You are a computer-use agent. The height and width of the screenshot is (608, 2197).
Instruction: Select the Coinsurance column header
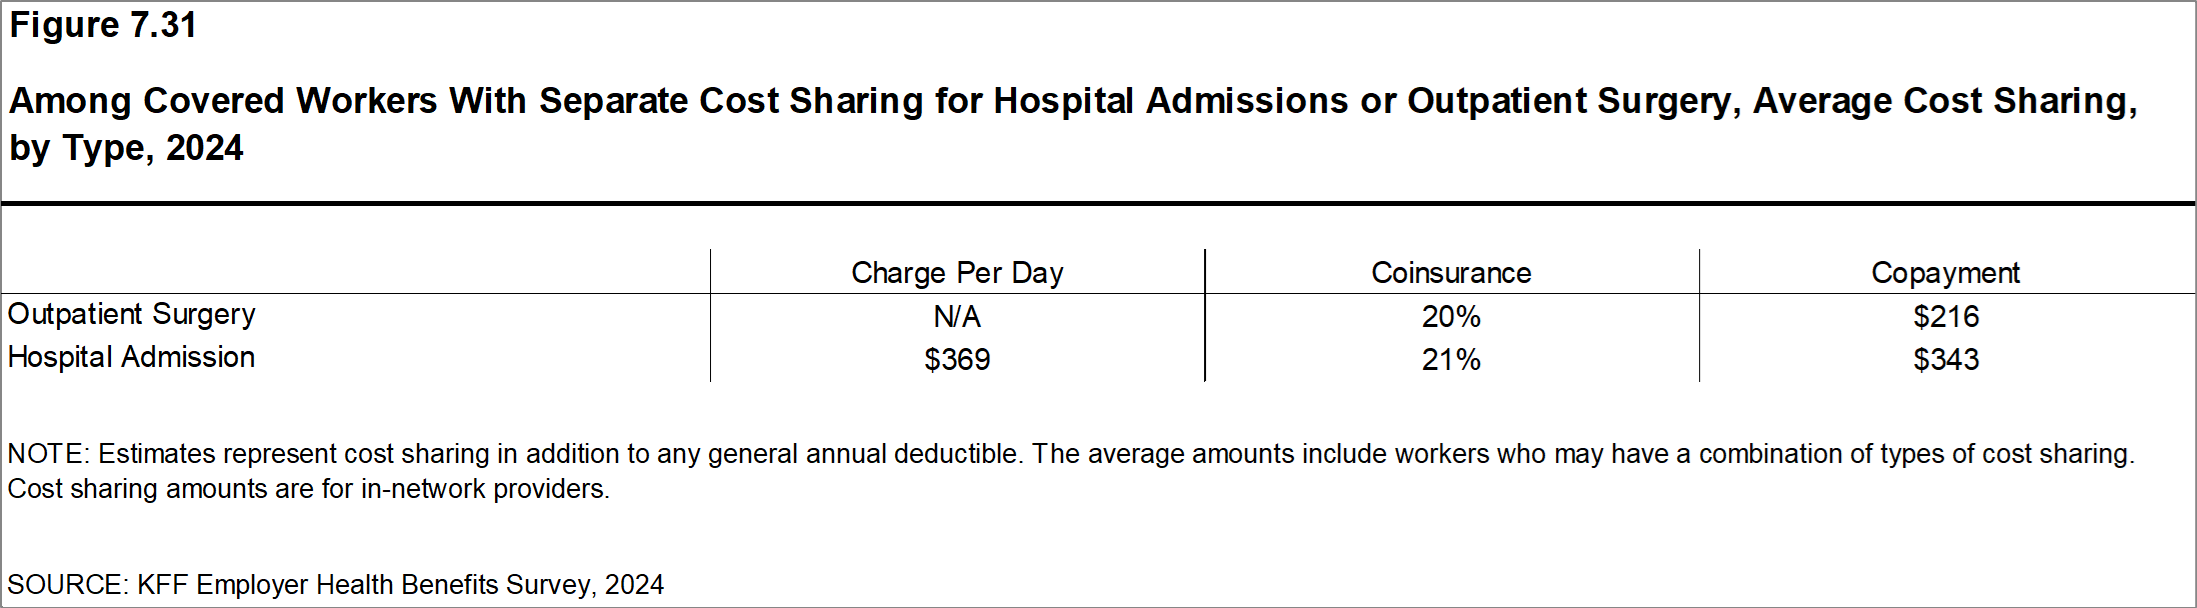coord(1451,273)
